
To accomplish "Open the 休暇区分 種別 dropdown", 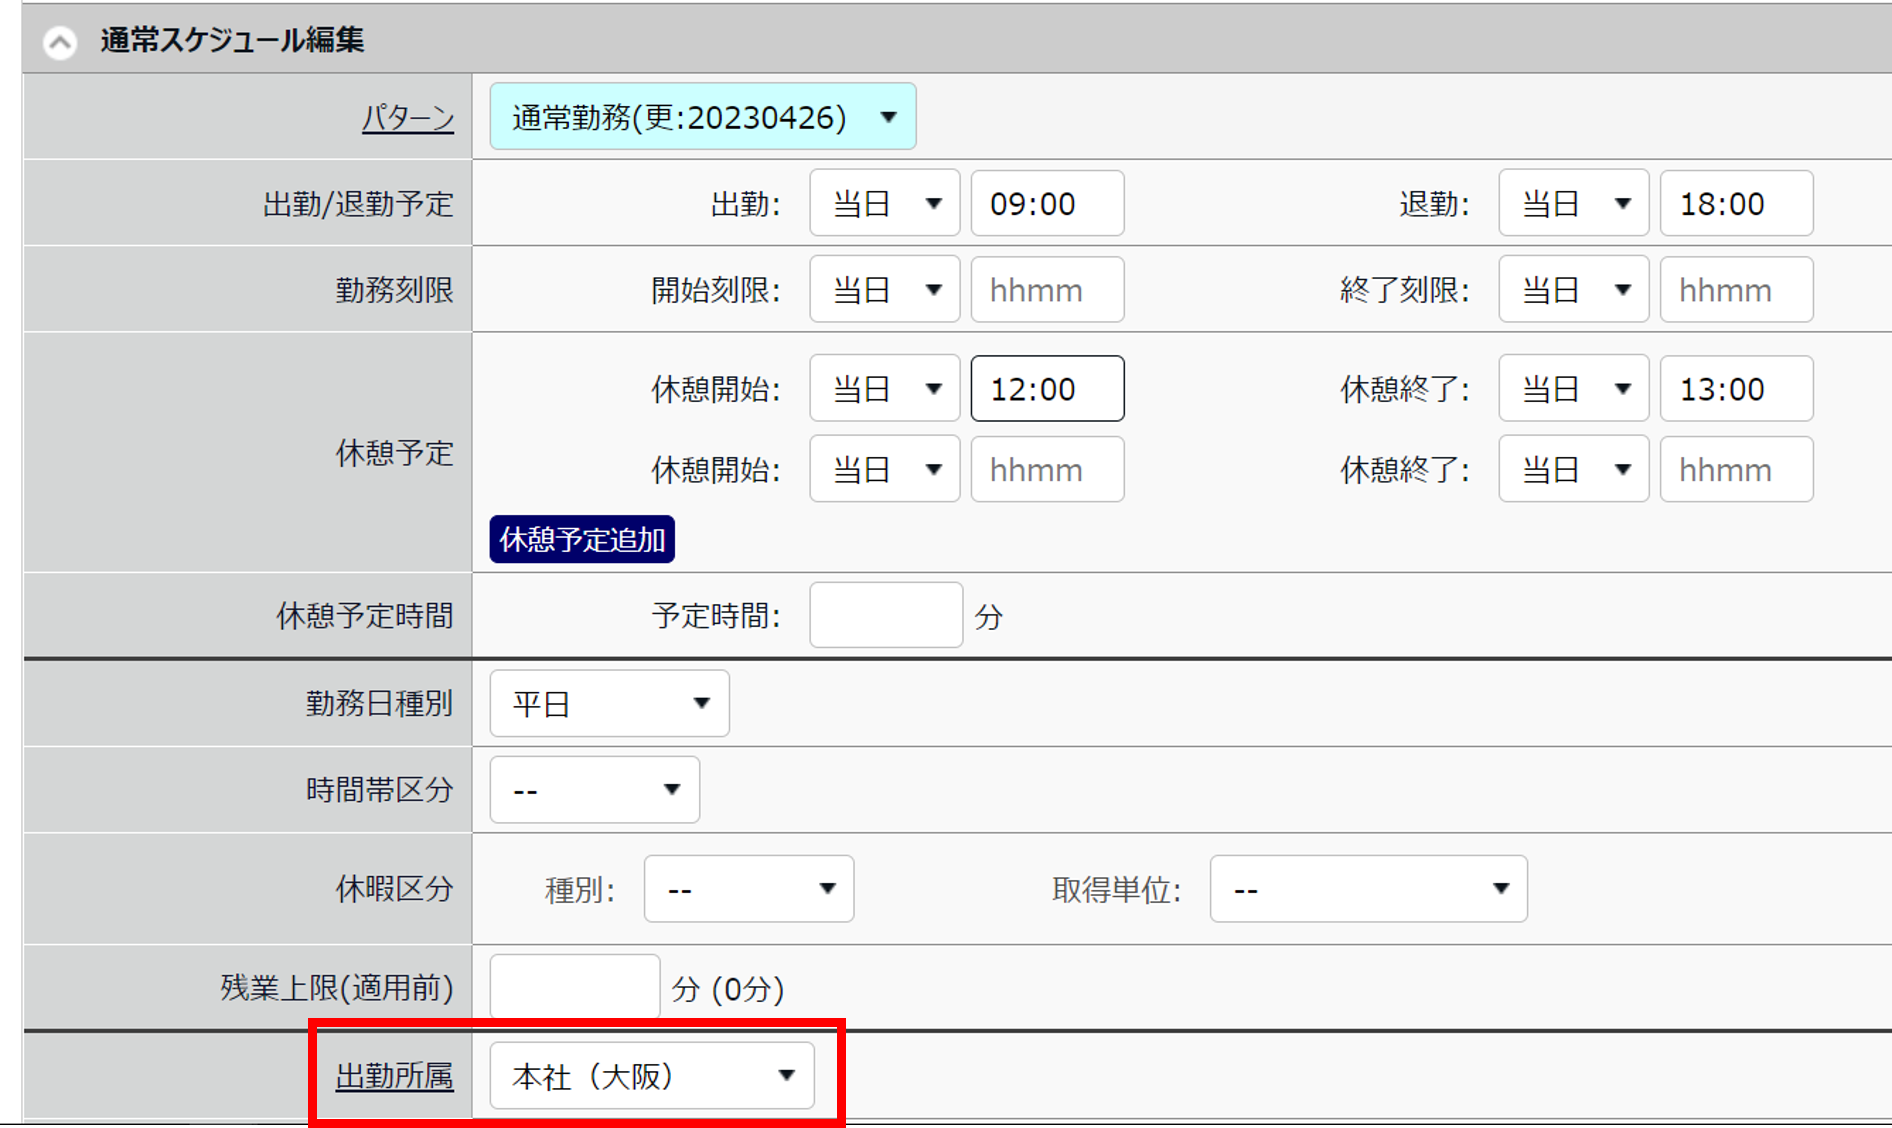I will click(748, 889).
